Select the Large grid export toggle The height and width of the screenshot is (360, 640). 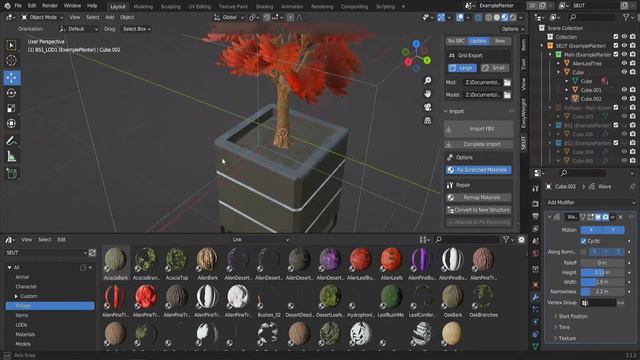[x=462, y=68]
